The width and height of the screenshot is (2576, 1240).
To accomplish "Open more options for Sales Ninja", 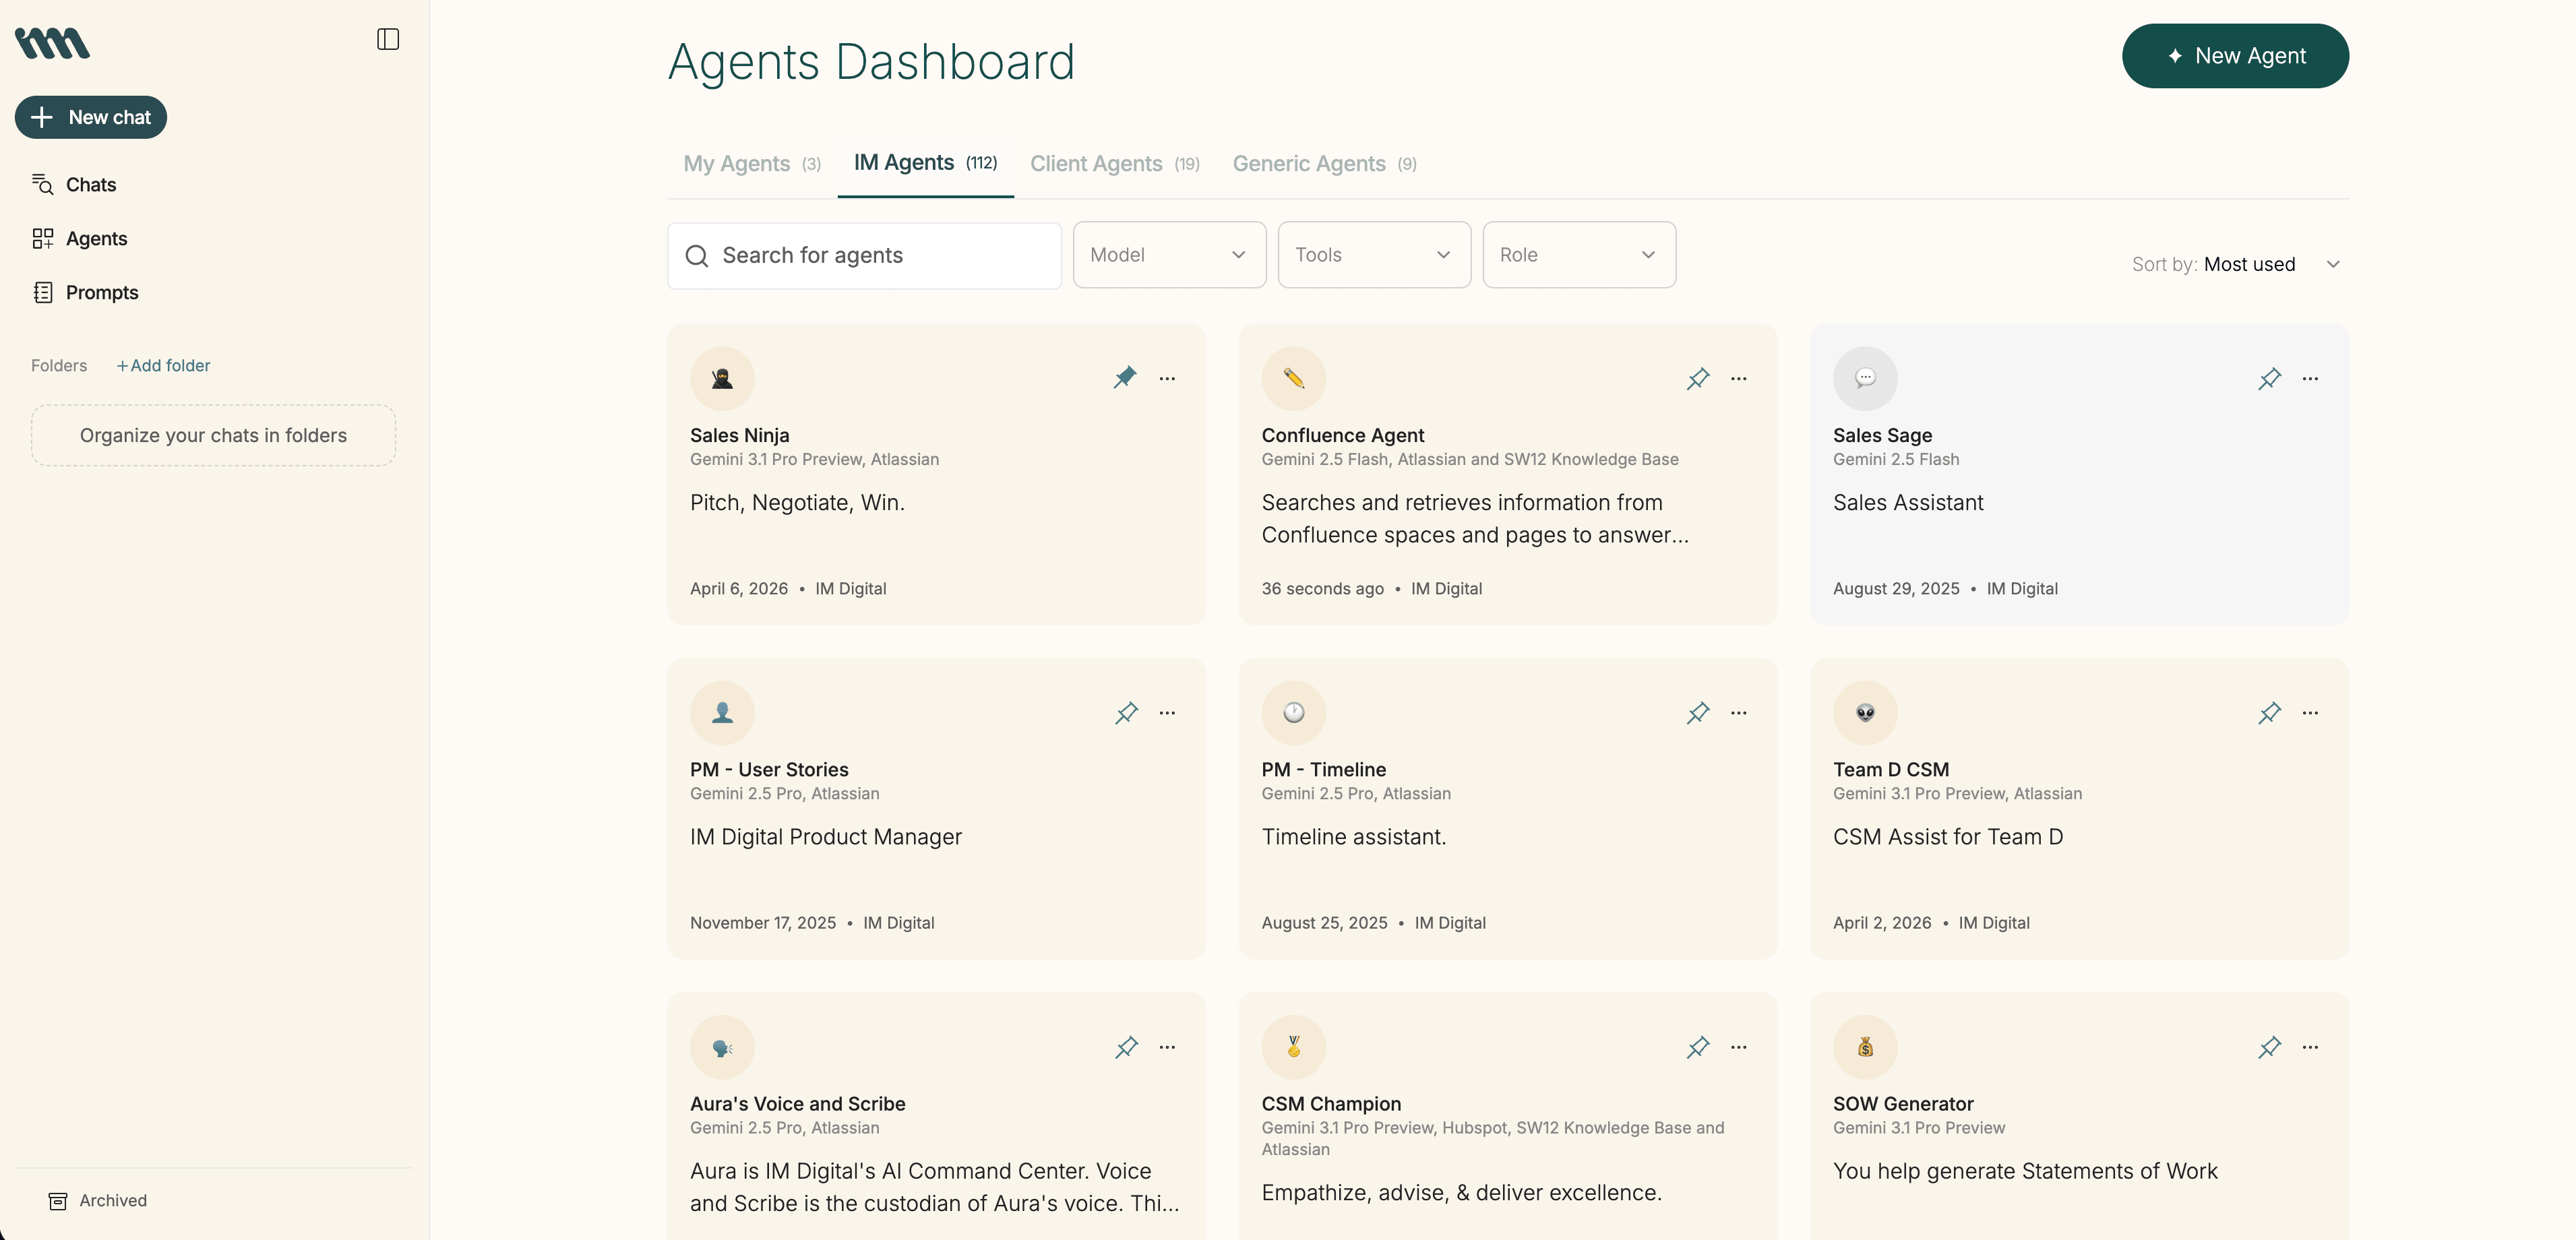I will 1167,378.
